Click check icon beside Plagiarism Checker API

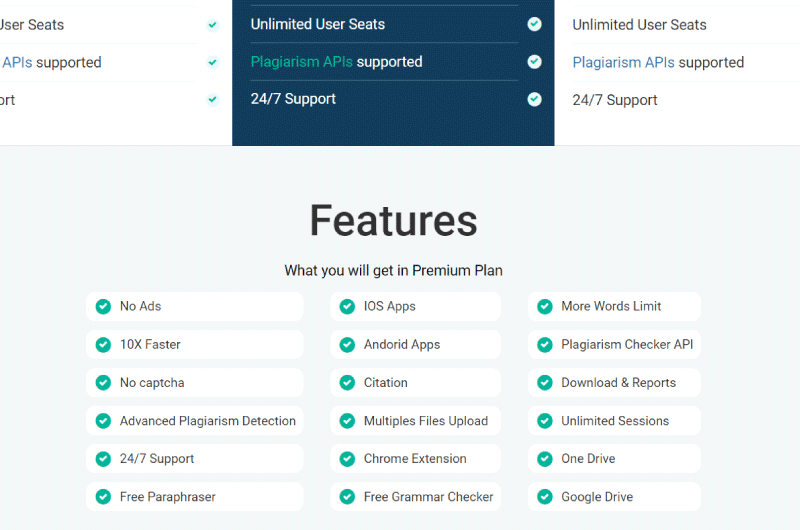545,345
